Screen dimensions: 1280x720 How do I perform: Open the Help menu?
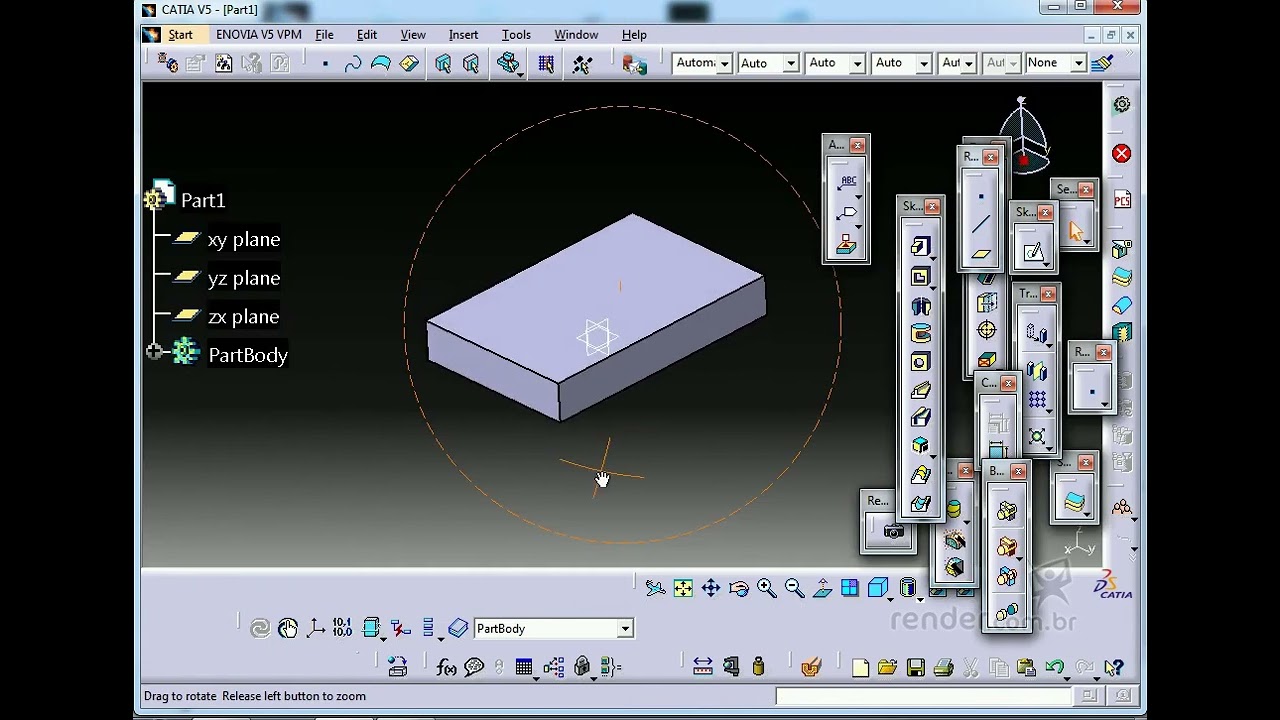(x=634, y=35)
